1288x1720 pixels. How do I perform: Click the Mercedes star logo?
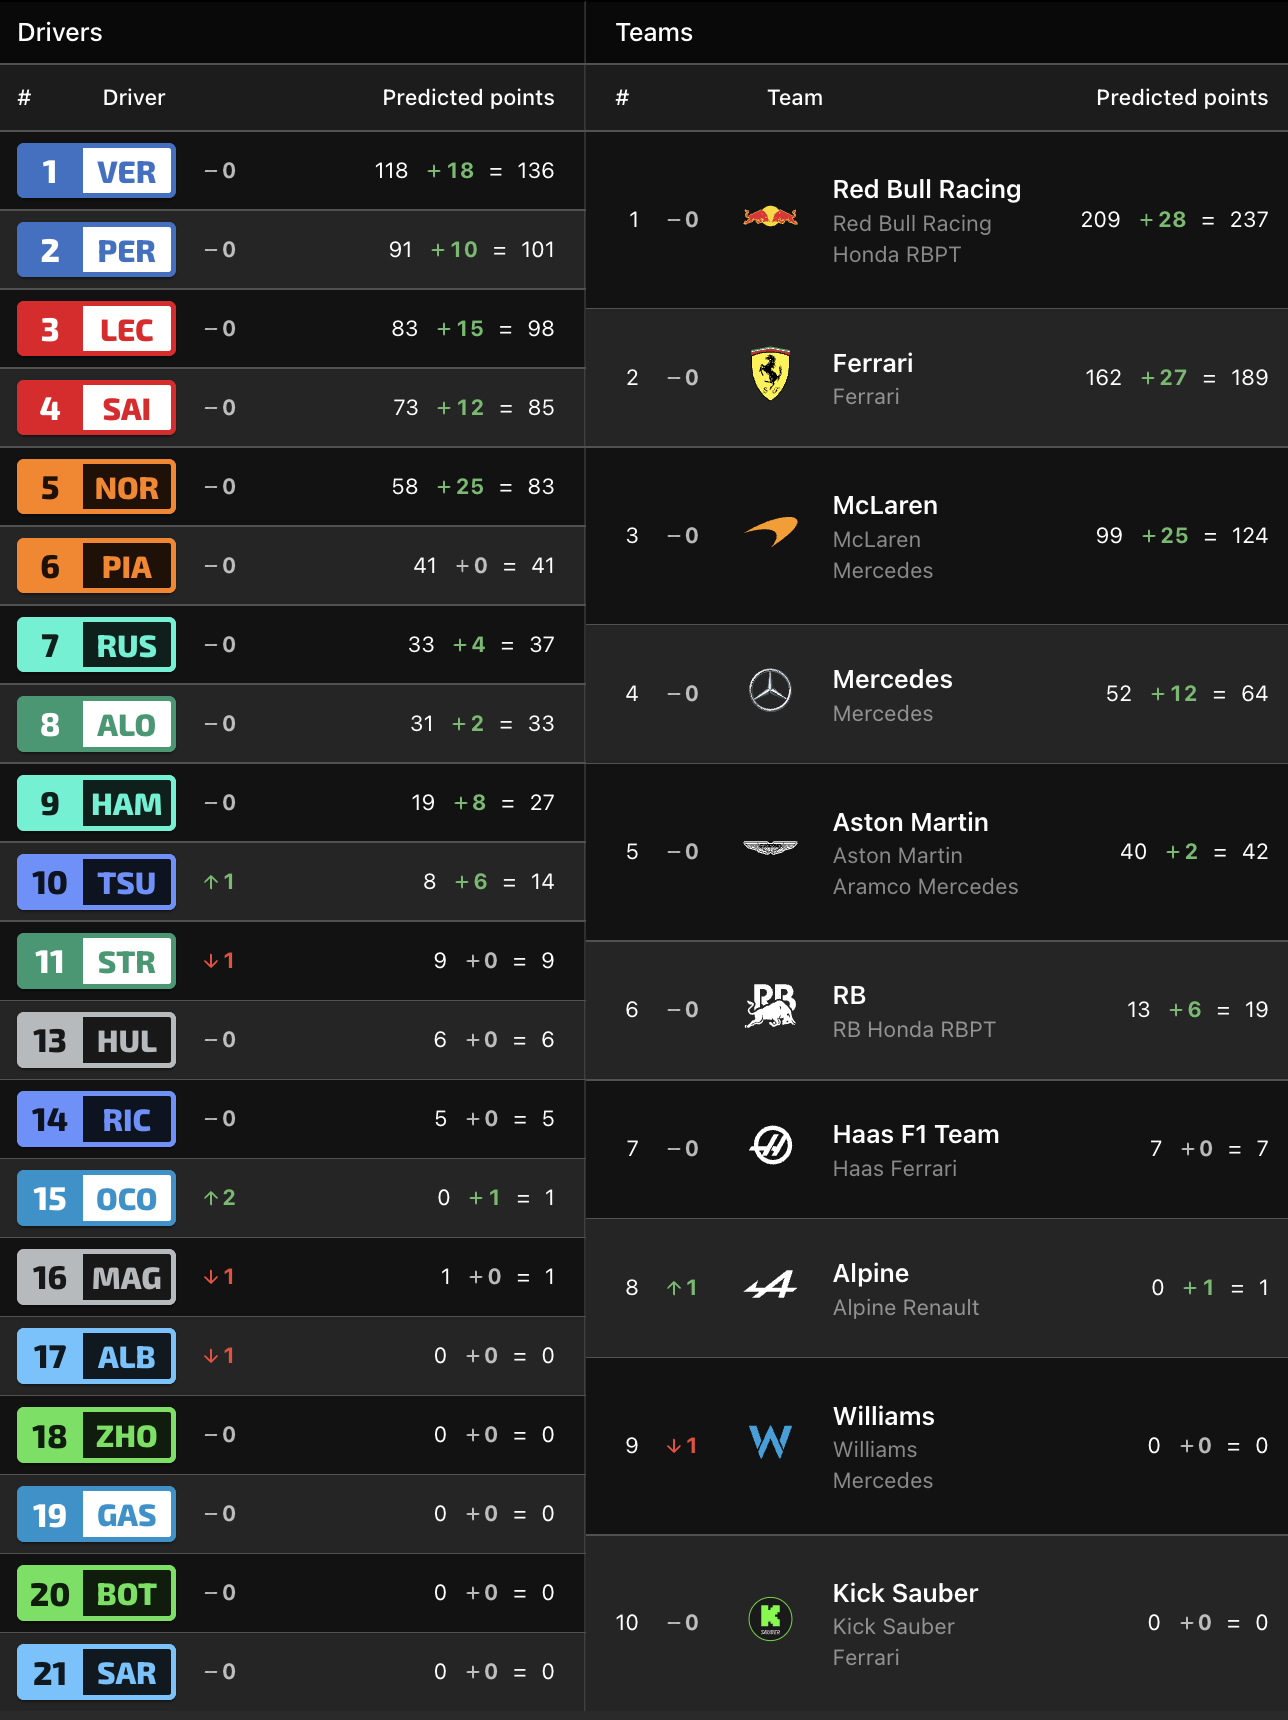tap(770, 690)
